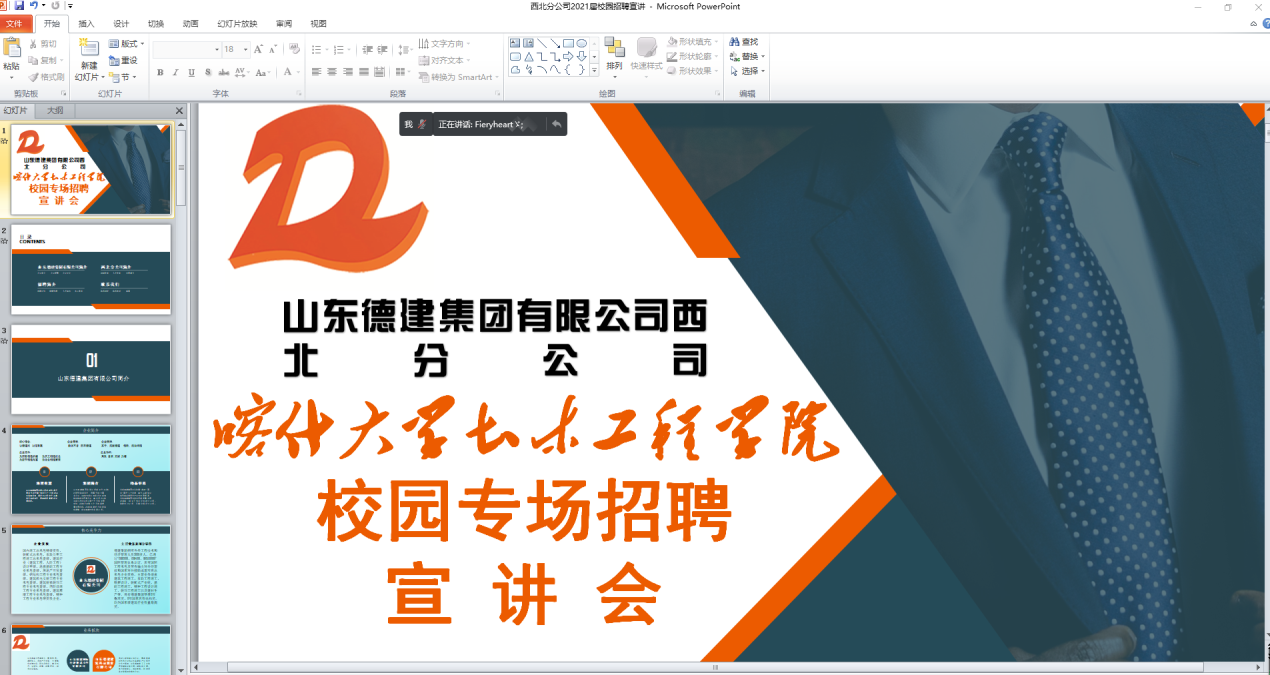
Task: Decrease list indent level
Action: click(368, 49)
